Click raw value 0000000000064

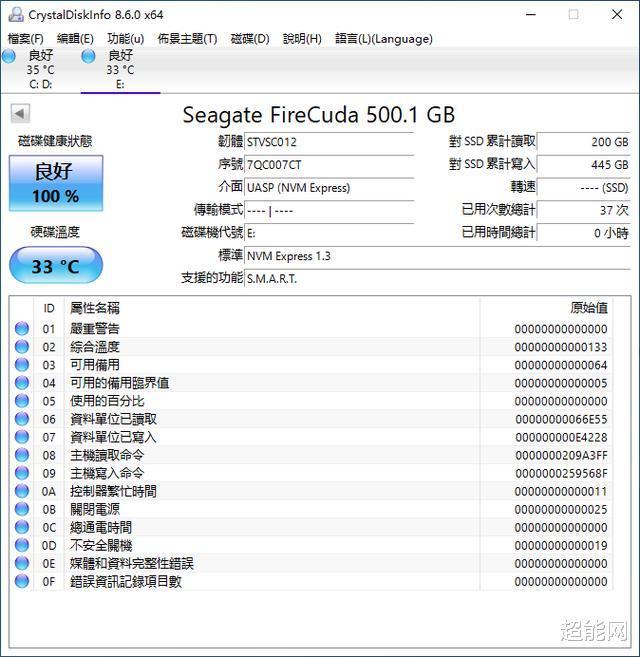(561, 365)
